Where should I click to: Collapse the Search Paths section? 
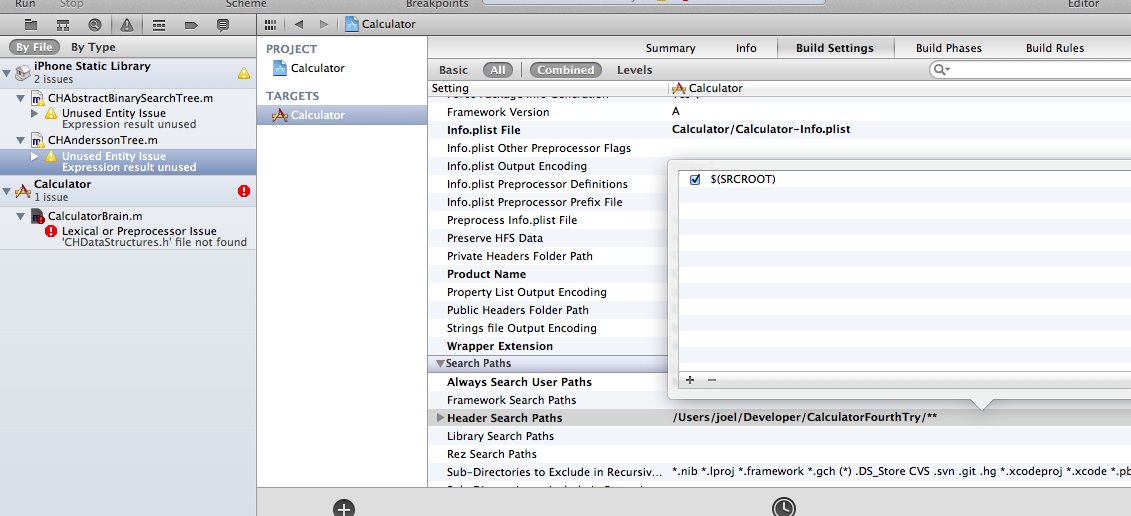(x=441, y=364)
